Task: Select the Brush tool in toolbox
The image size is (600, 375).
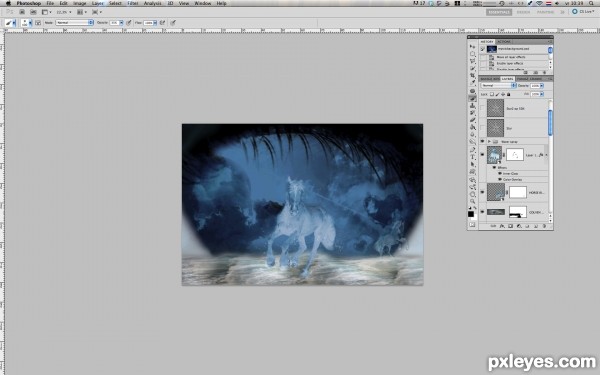Action: (x=473, y=98)
